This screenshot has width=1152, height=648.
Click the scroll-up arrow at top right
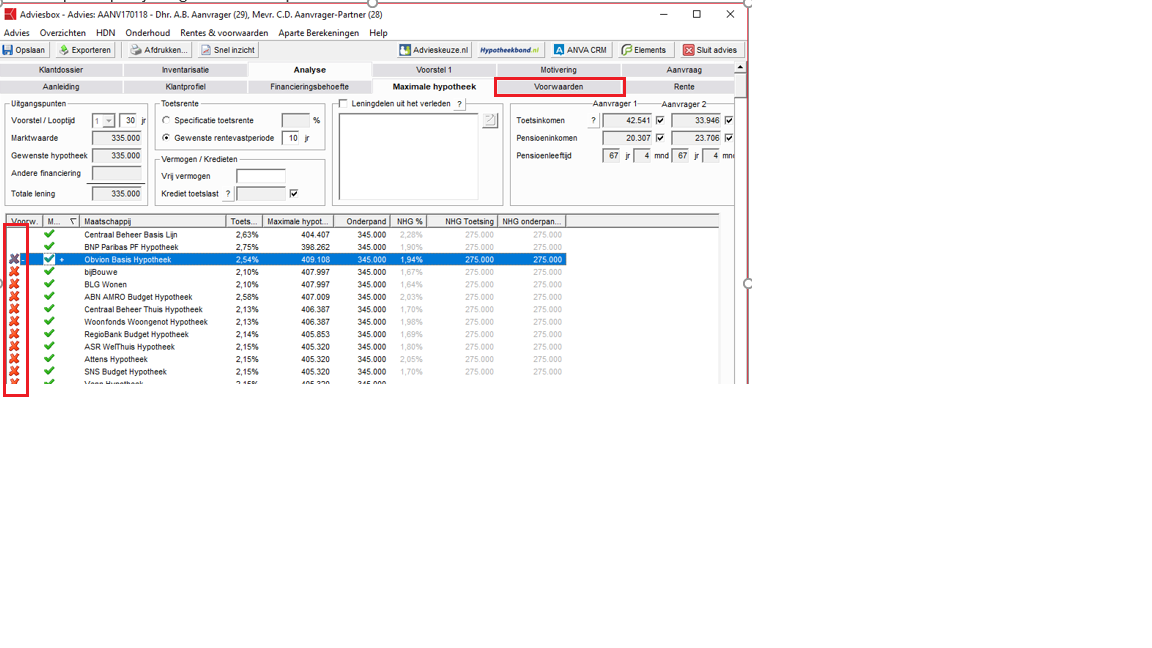(740, 68)
